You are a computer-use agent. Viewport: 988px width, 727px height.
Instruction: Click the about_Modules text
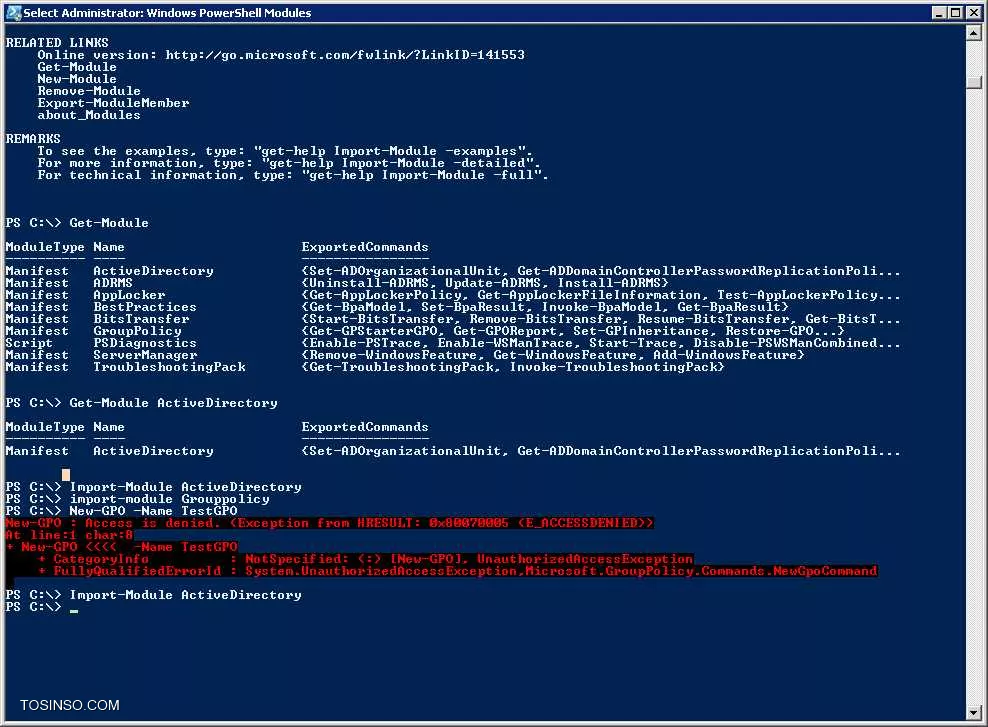[89, 115]
